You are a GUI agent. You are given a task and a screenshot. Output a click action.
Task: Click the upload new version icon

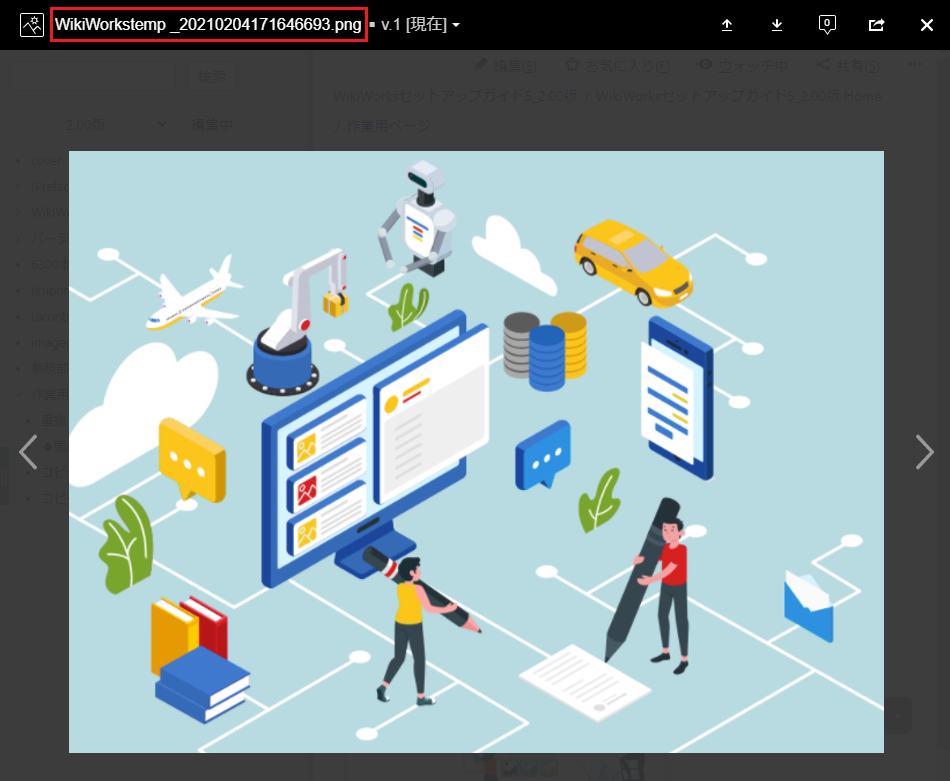(x=727, y=25)
